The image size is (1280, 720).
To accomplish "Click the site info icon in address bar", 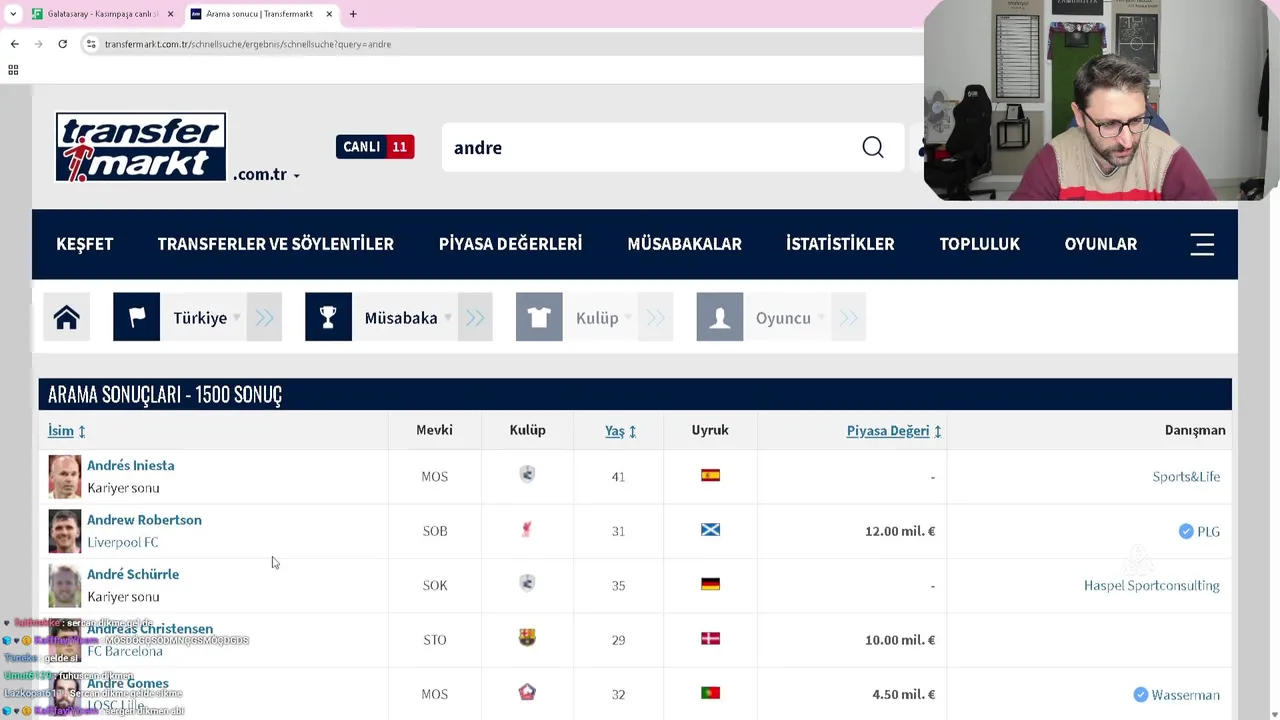I will (x=91, y=44).
